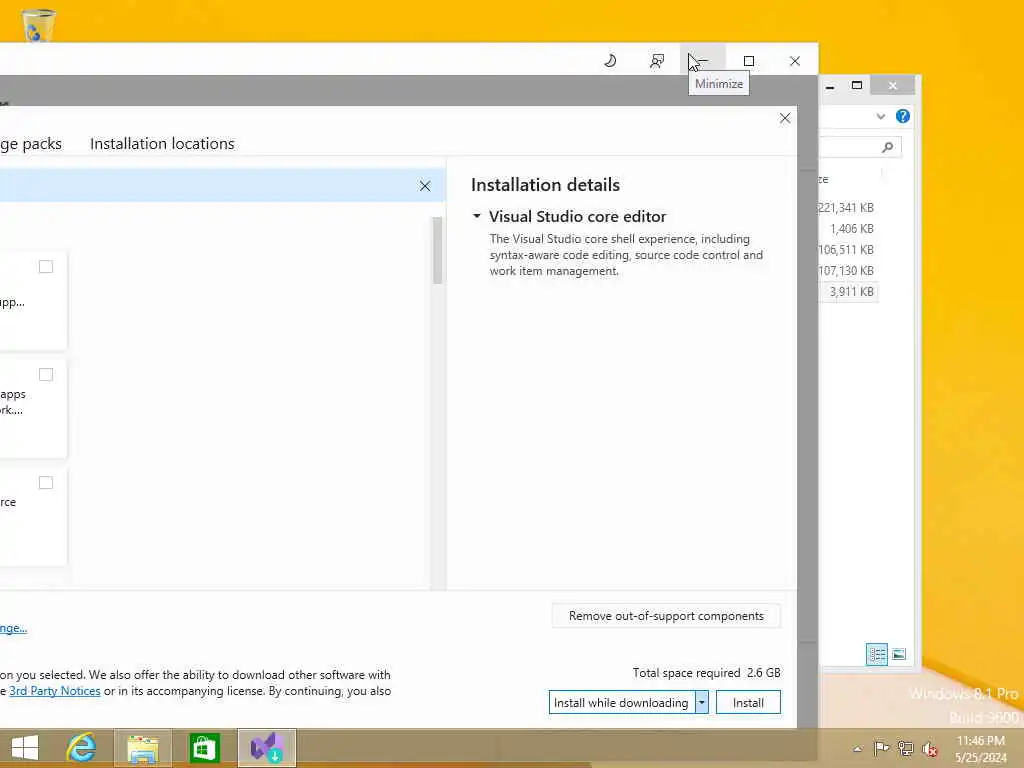Minimize the File Explorer window
The image size is (1024, 768).
[x=830, y=86]
